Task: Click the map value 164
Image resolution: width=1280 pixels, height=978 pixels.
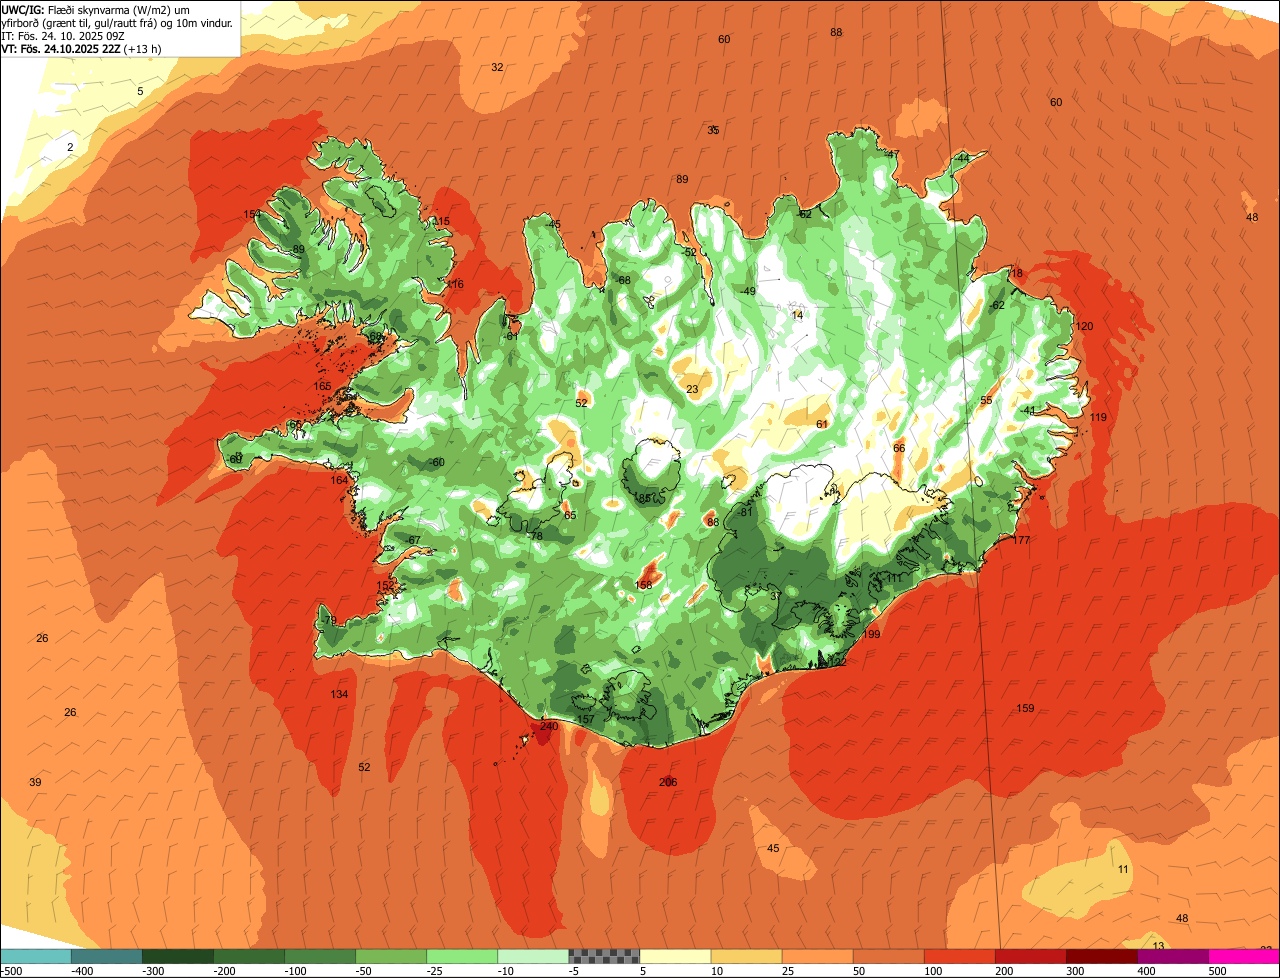Action: [340, 480]
